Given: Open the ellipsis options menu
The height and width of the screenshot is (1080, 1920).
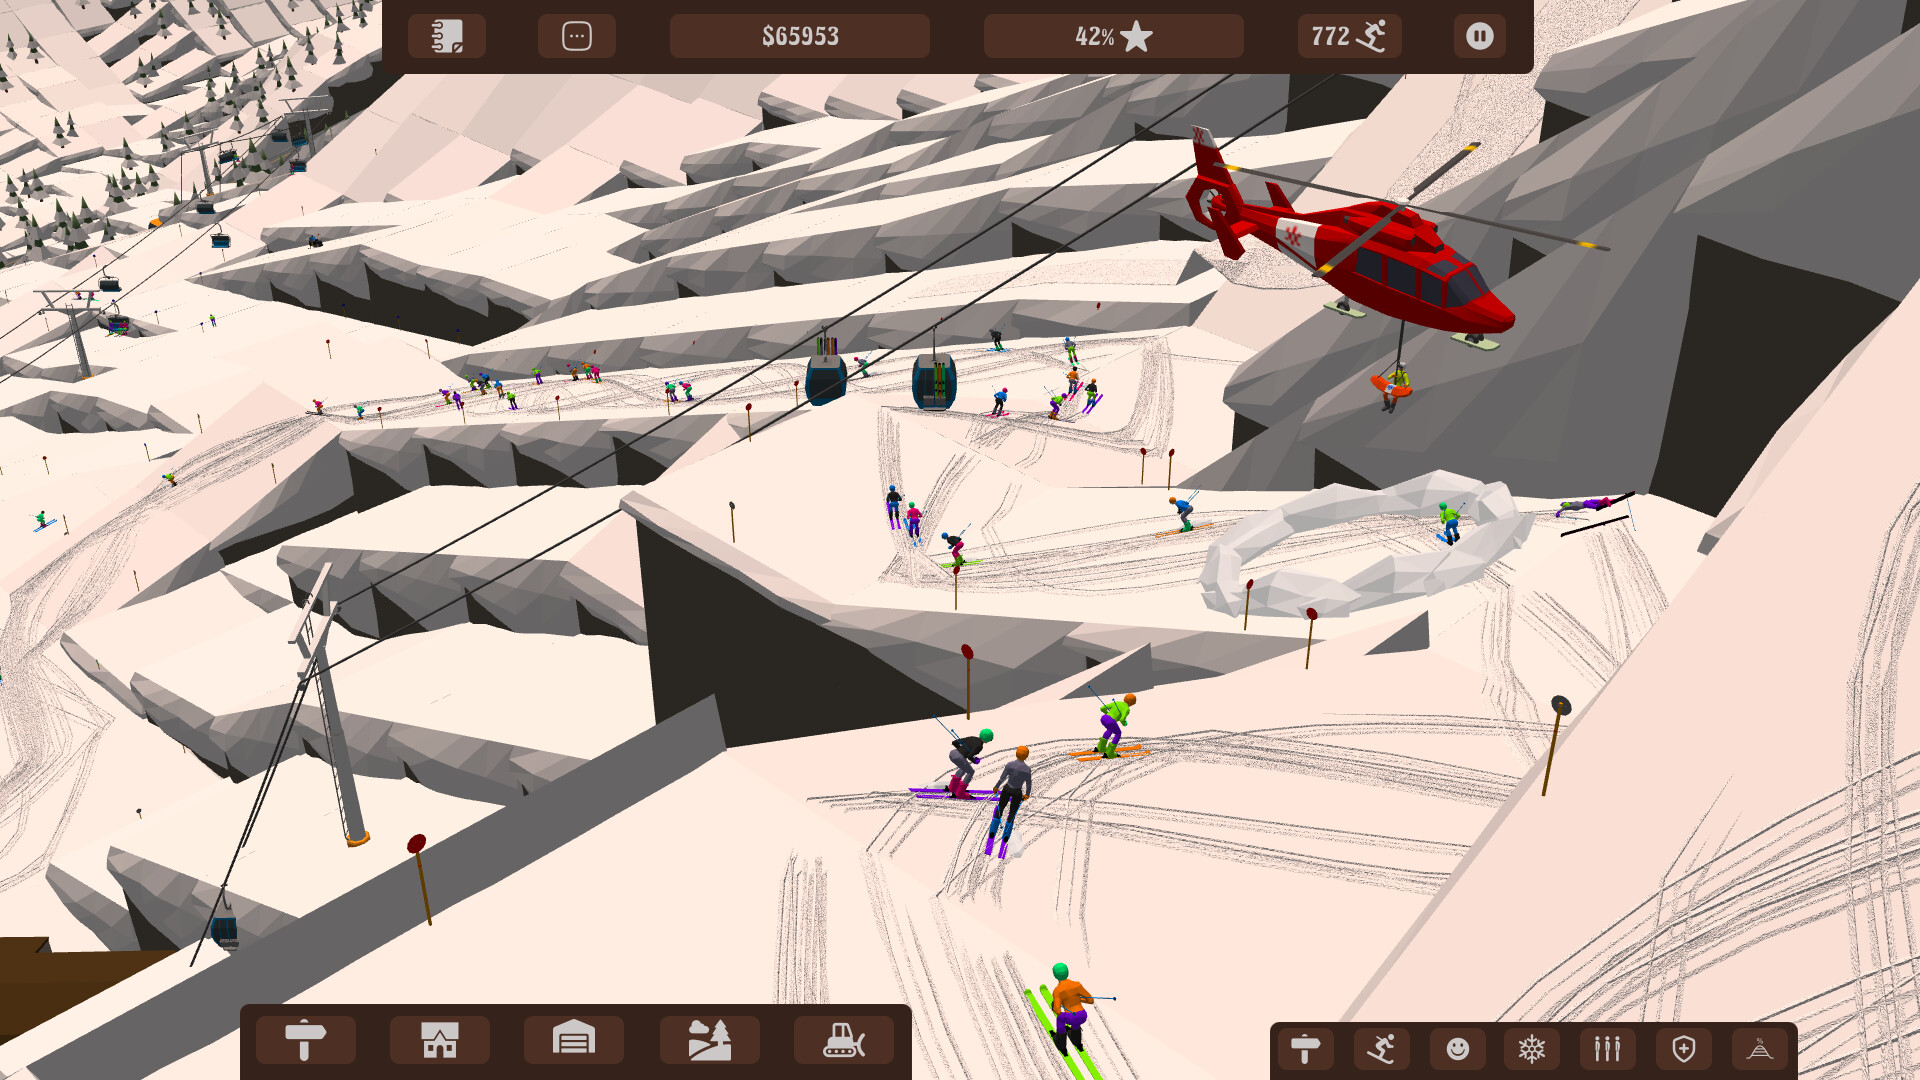Looking at the screenshot, I should 577,36.
